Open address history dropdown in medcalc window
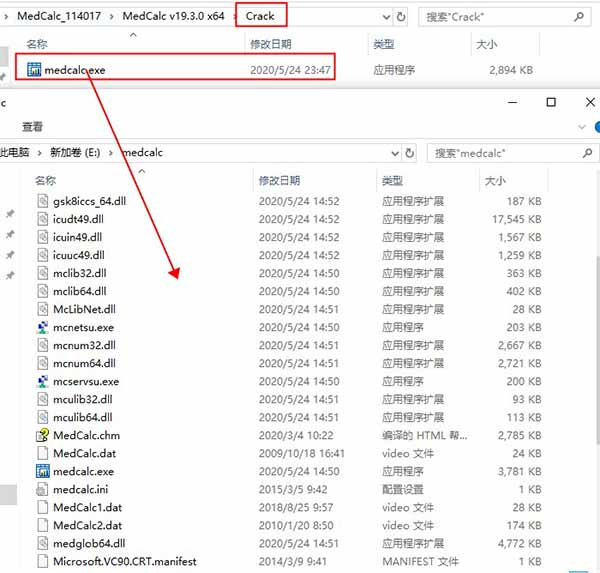Screen dimensions: 600x573 pos(395,153)
